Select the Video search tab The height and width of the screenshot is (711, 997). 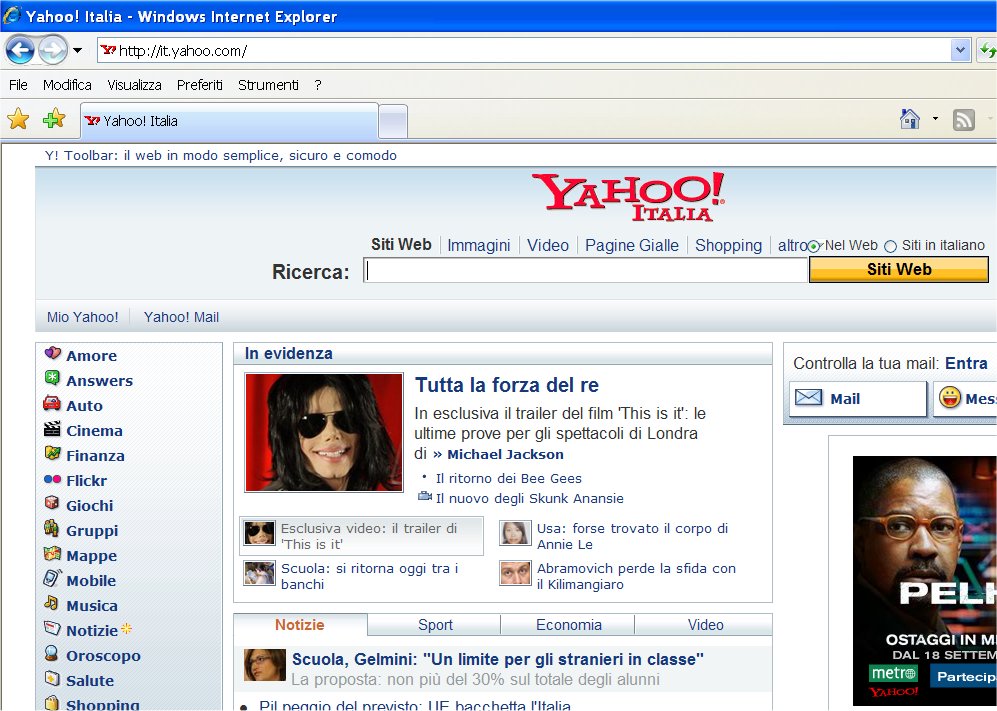click(547, 245)
